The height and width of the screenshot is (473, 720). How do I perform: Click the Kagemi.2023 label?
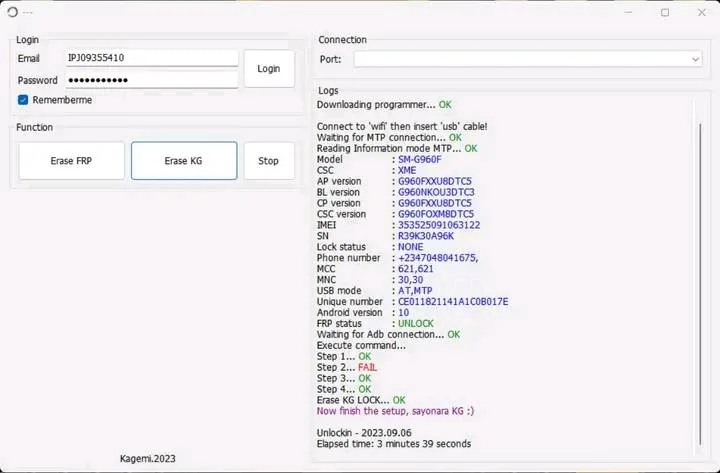point(148,459)
